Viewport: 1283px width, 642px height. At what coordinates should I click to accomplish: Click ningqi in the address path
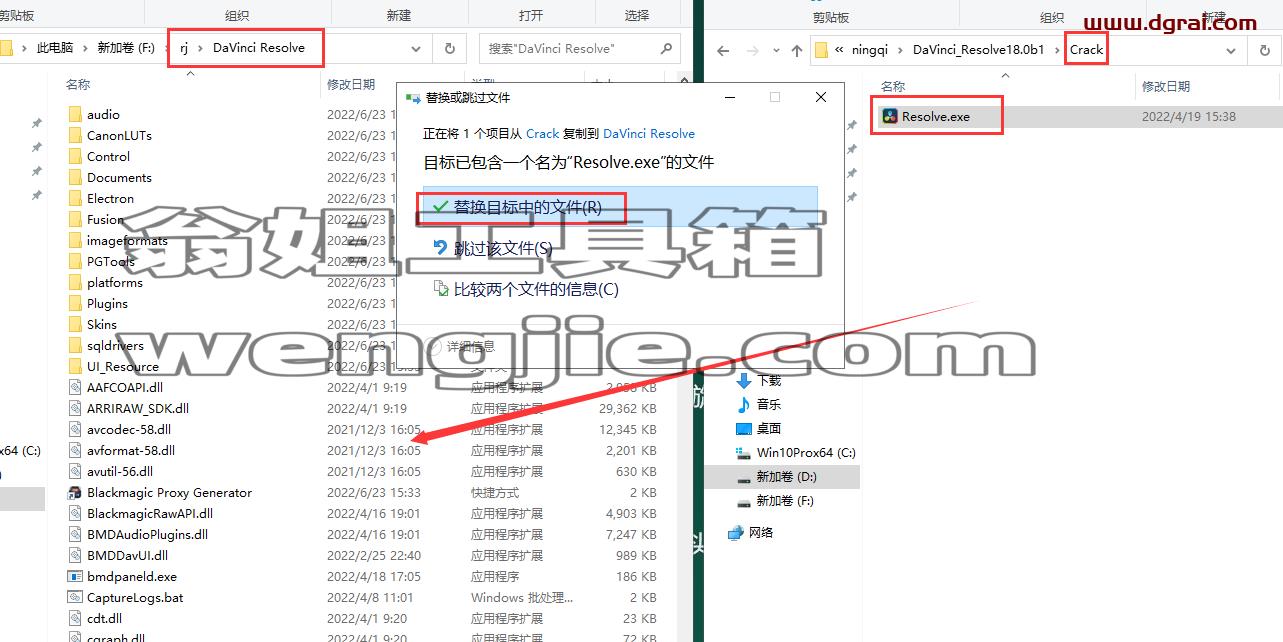[x=870, y=49]
